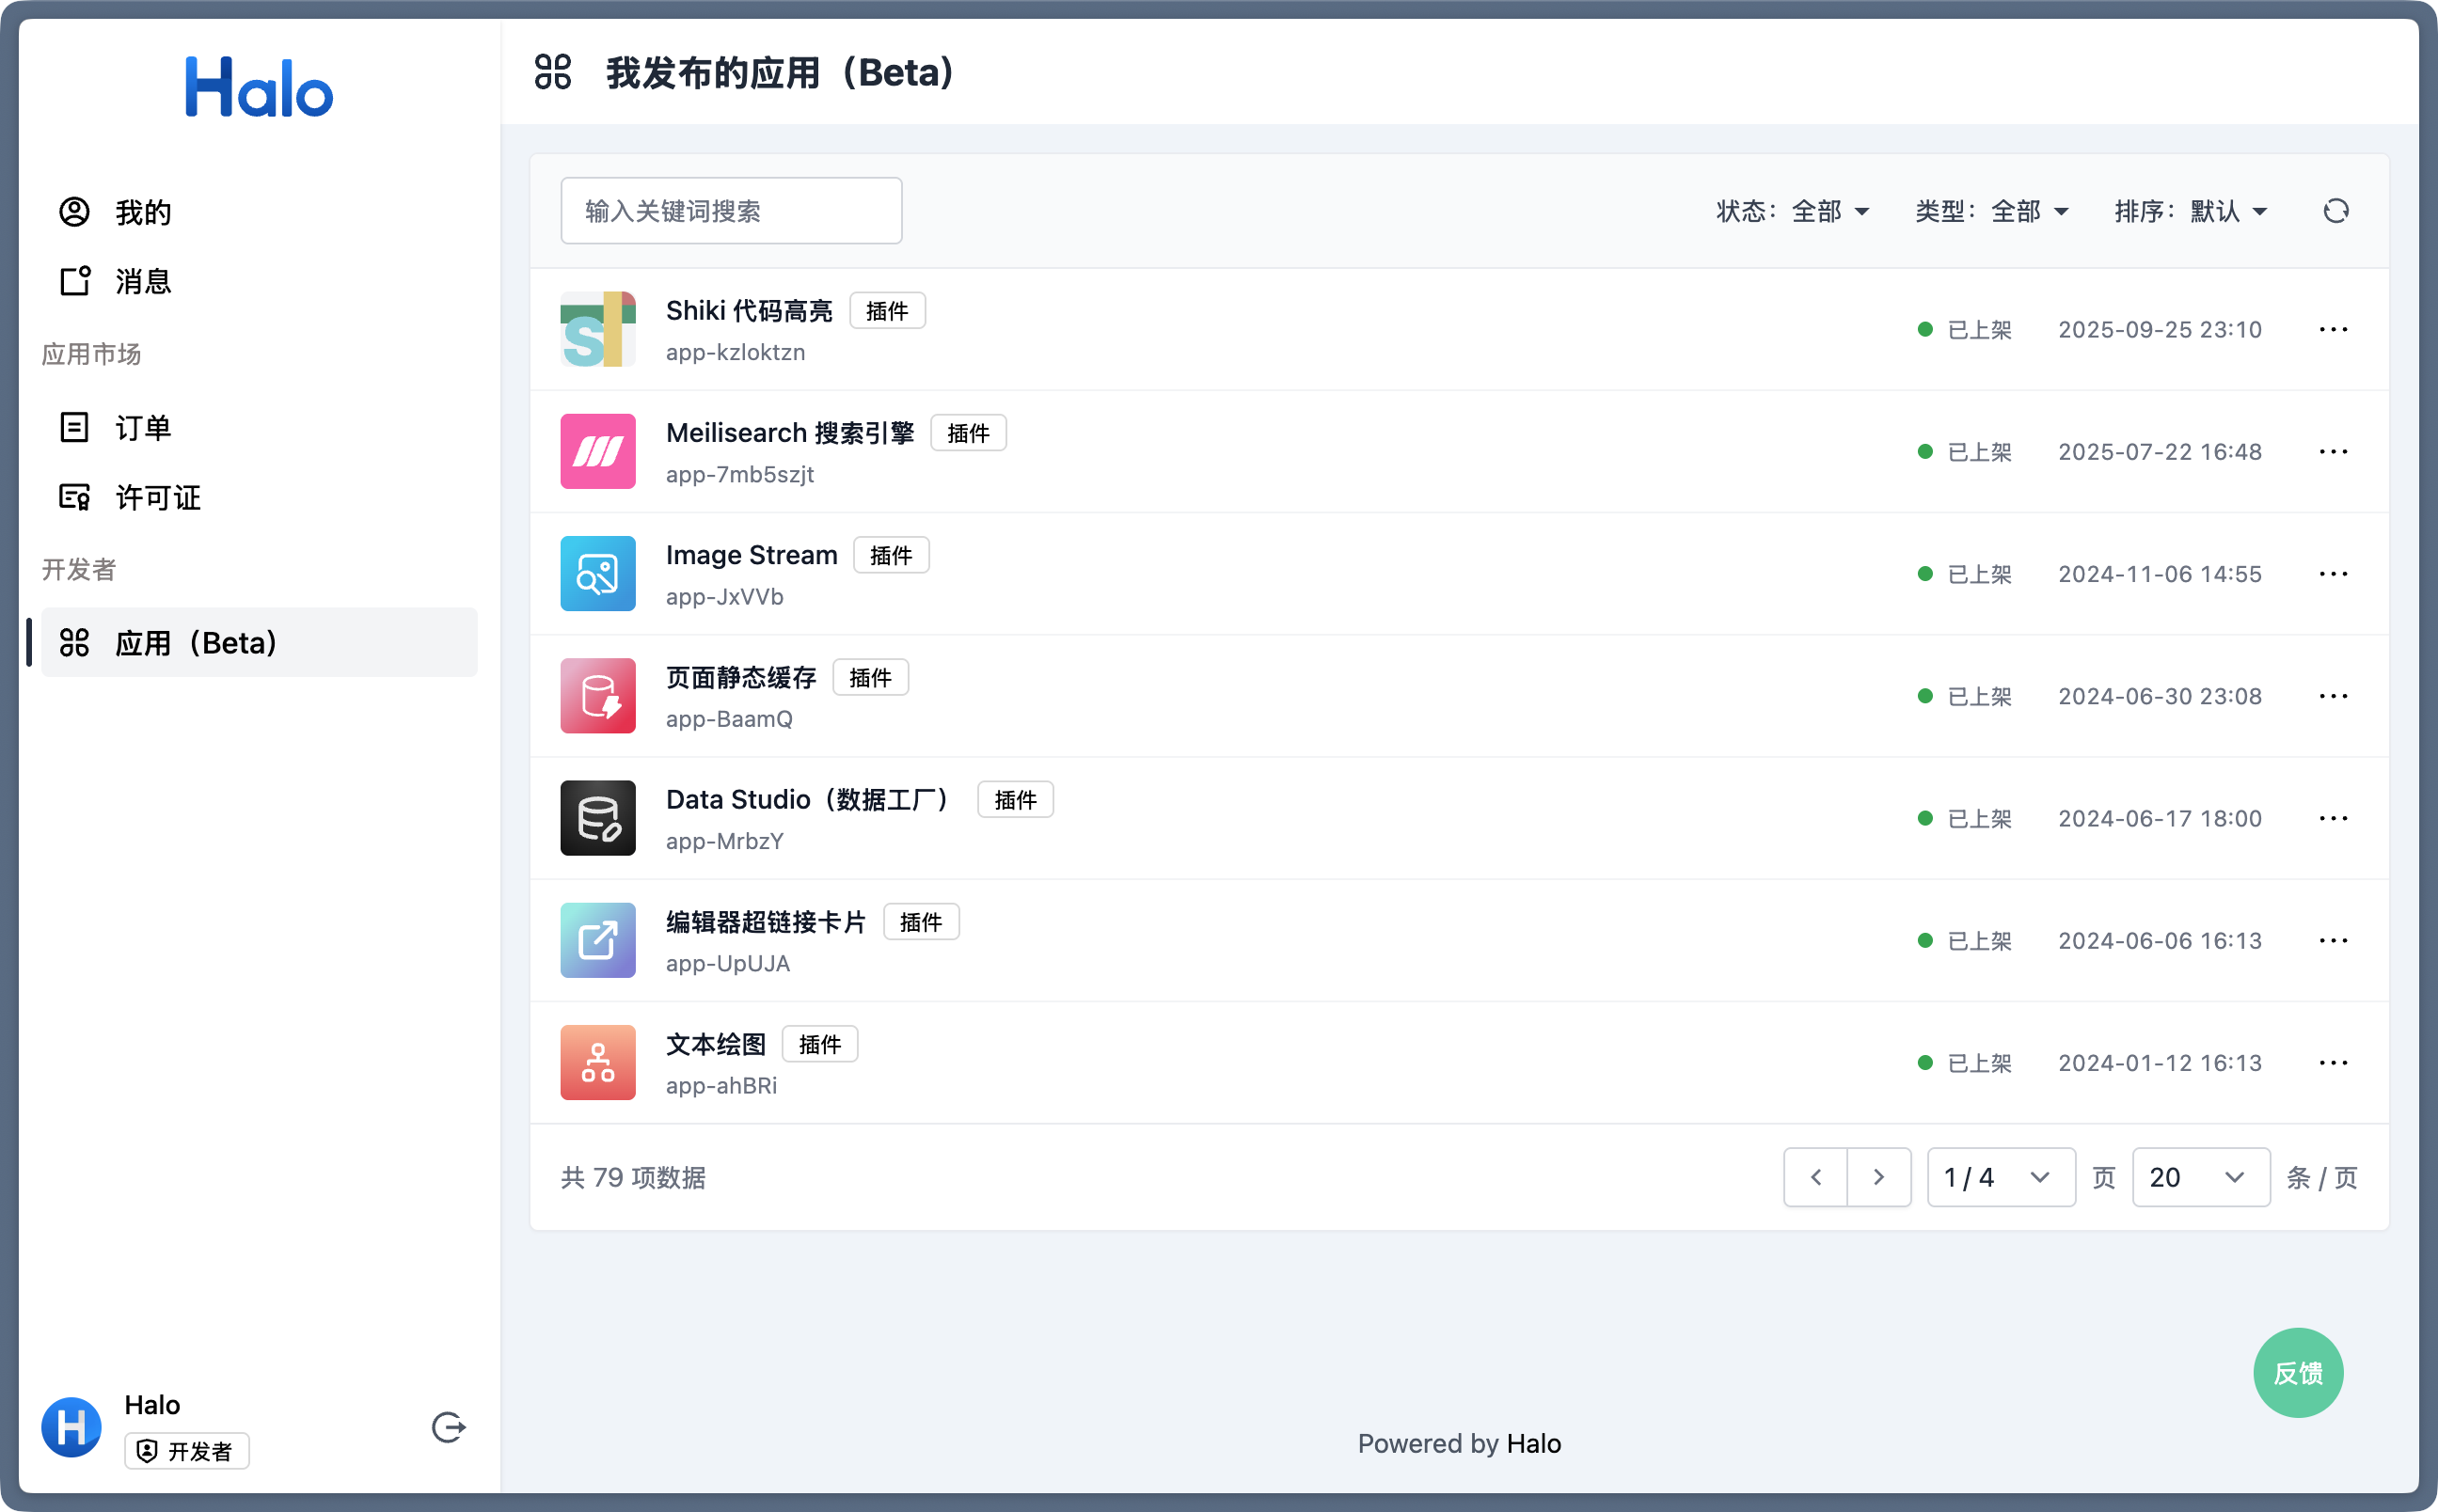Click the refresh icon in filter bar
The image size is (2438, 1512).
pyautogui.click(x=2335, y=211)
